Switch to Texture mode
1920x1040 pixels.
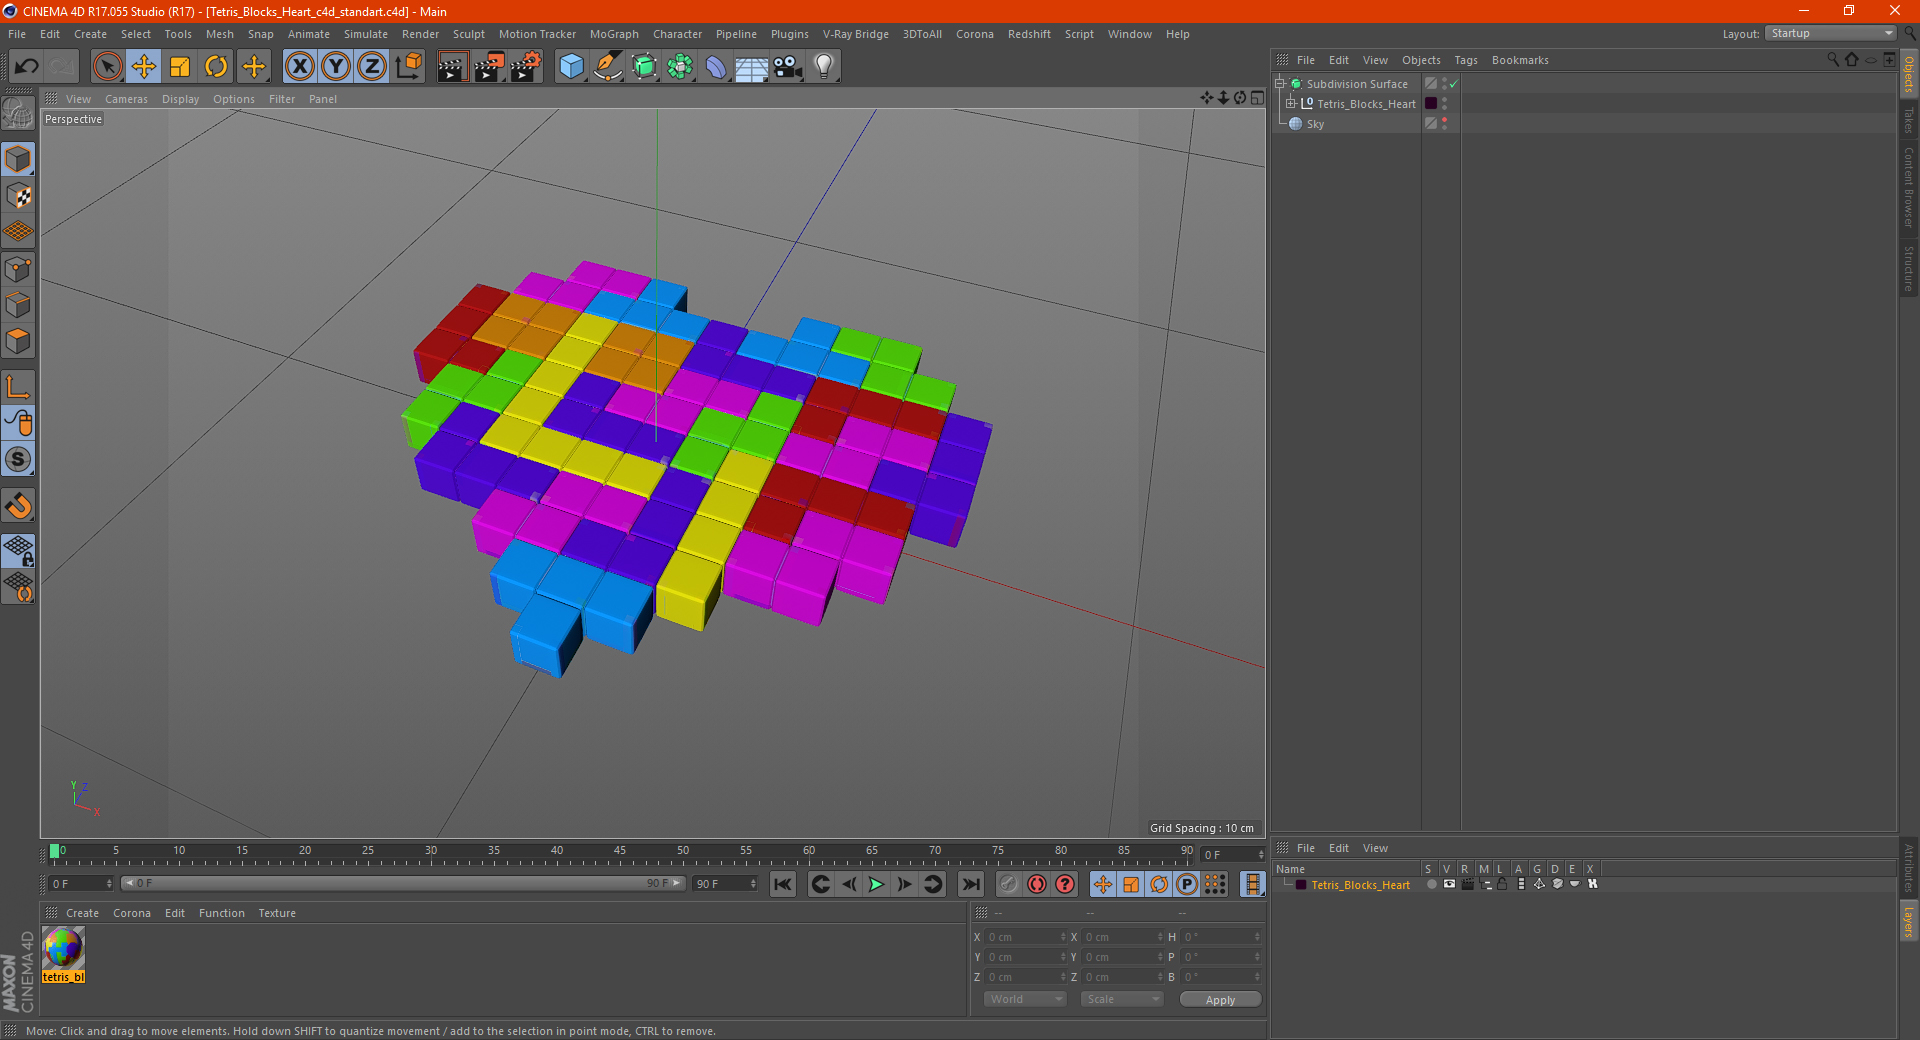pyautogui.click(x=18, y=196)
